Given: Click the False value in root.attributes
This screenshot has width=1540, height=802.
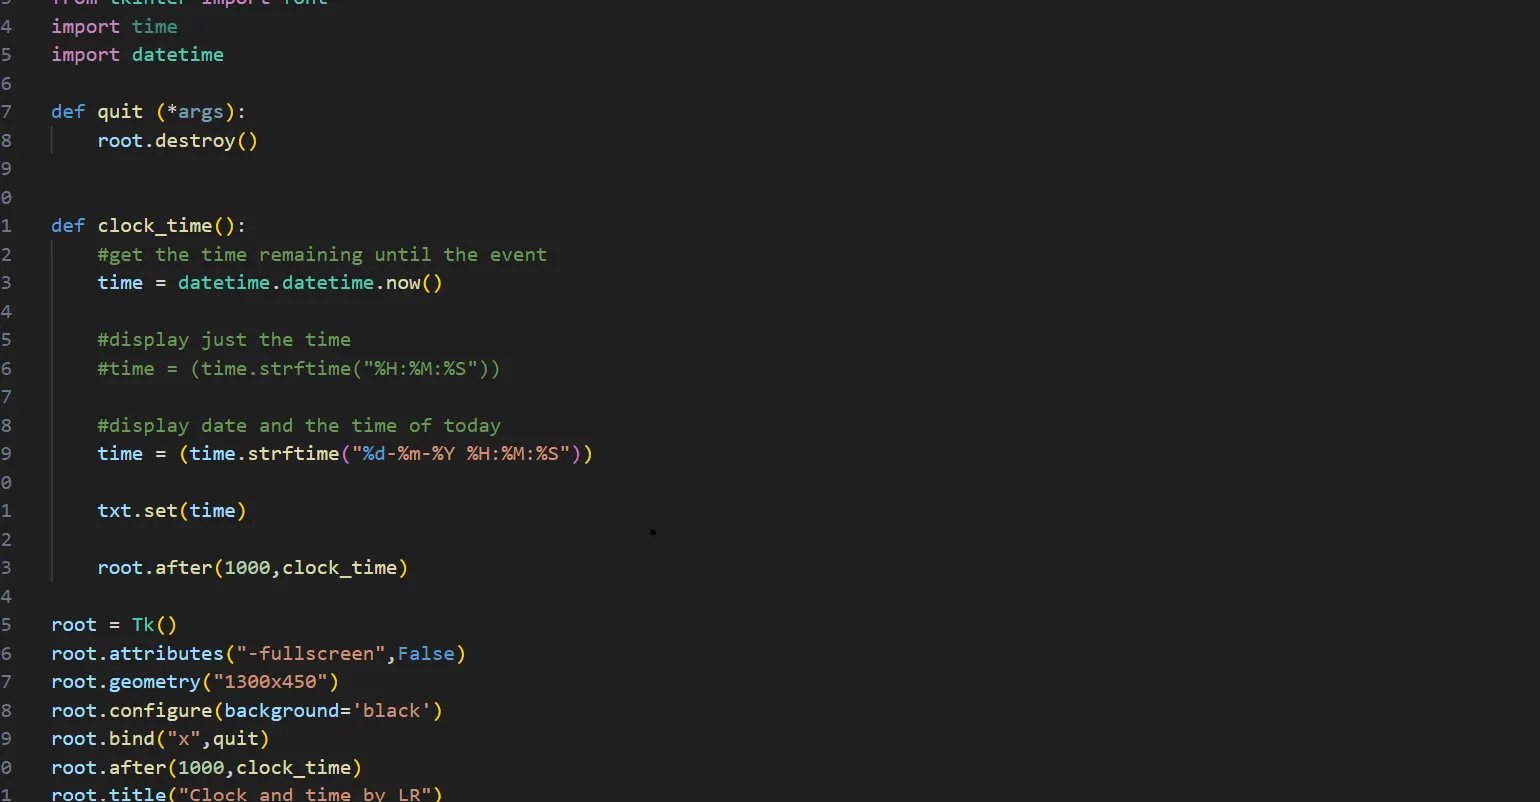Looking at the screenshot, I should [x=426, y=653].
